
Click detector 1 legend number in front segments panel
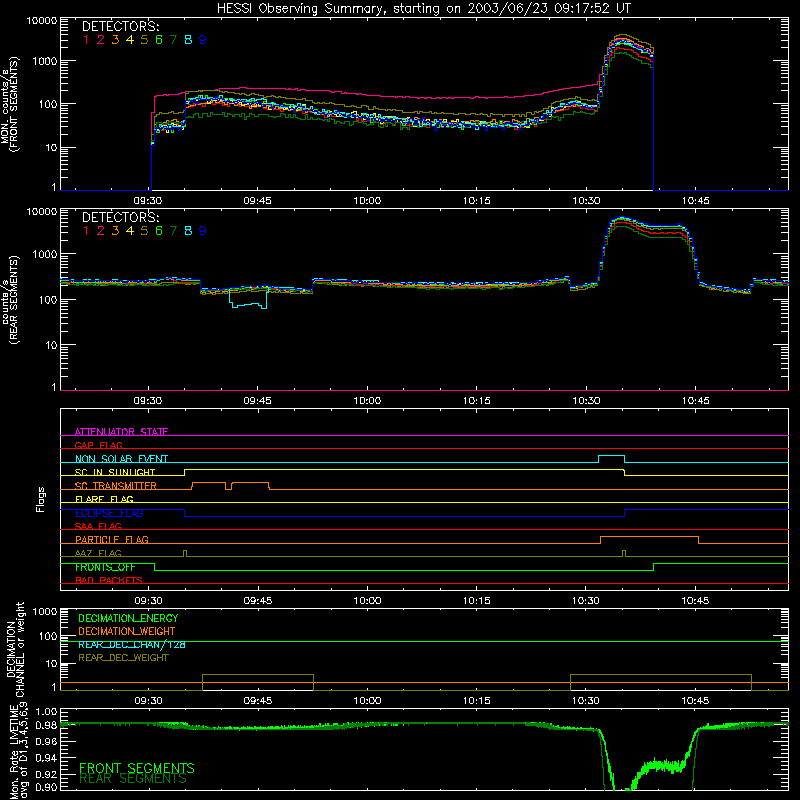point(86,40)
